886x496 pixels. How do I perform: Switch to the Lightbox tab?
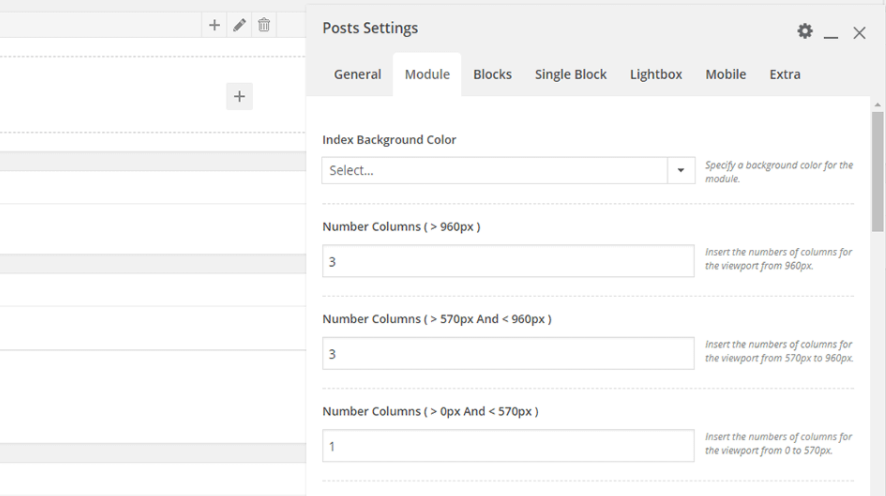(x=656, y=74)
